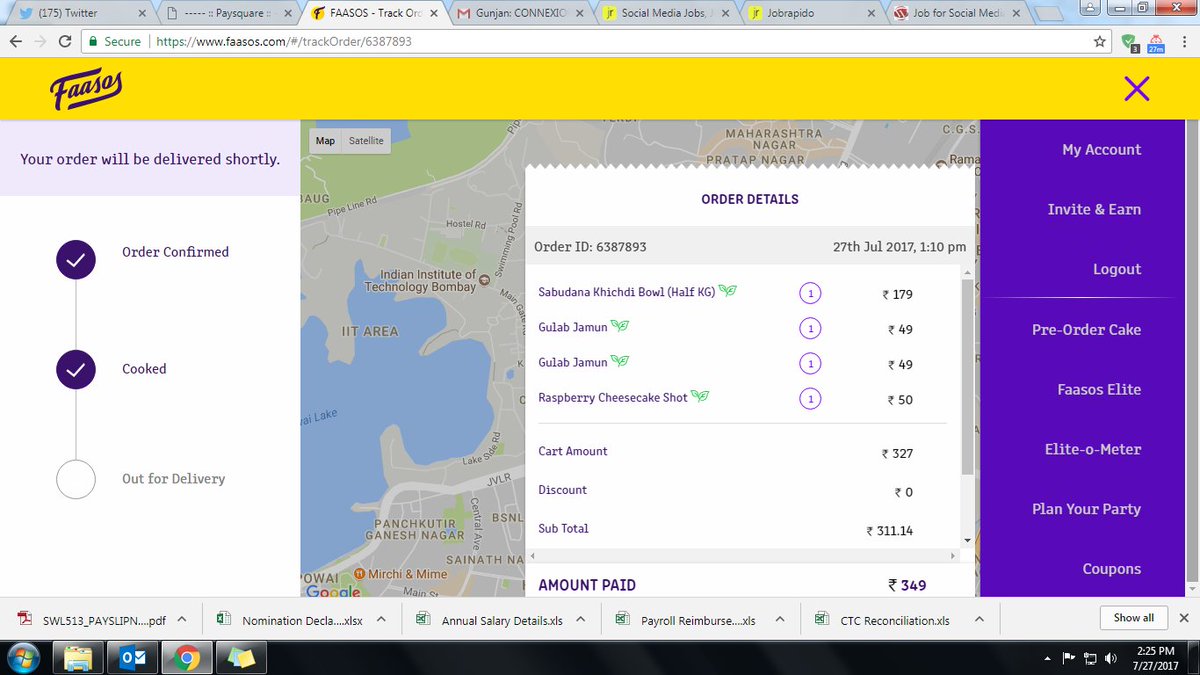This screenshot has height=675, width=1200.
Task: Click the volume icon in system tray
Action: 1112,659
